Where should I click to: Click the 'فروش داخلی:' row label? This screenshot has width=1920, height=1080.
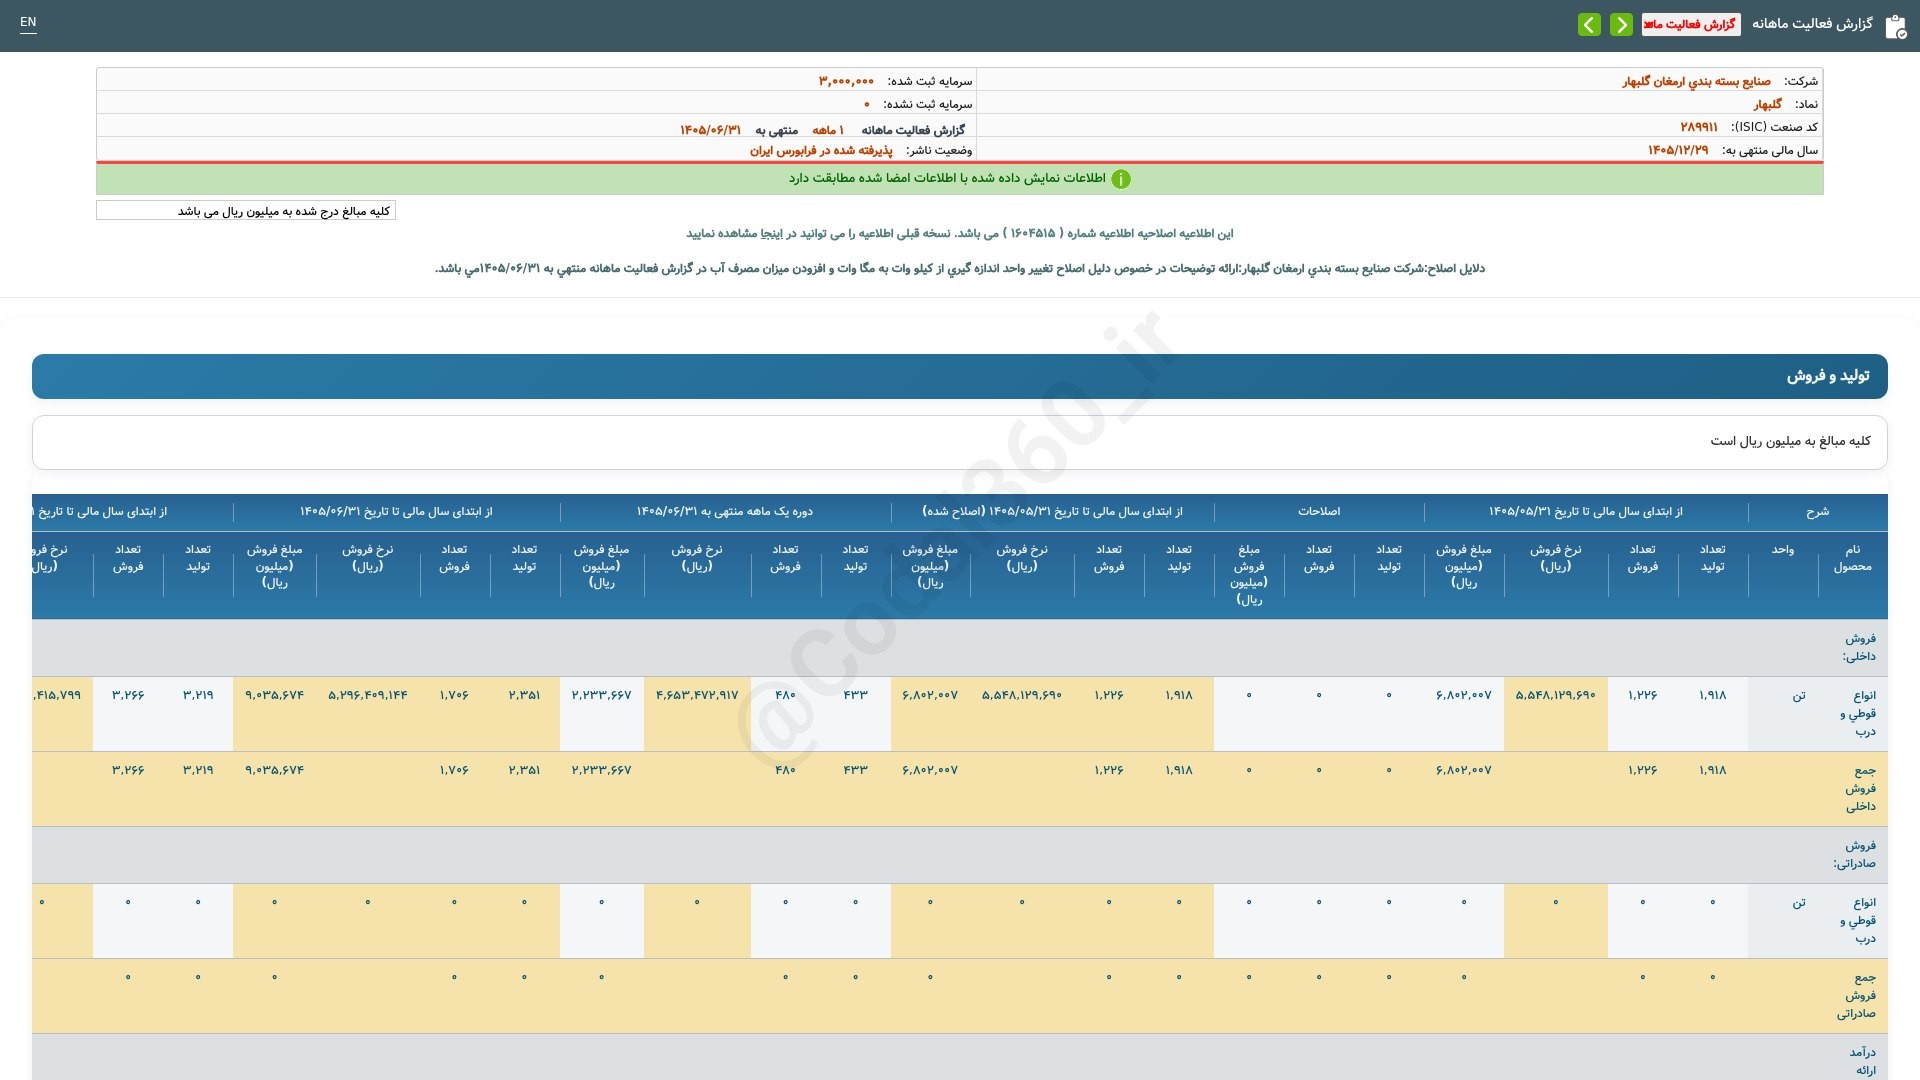pos(1860,648)
